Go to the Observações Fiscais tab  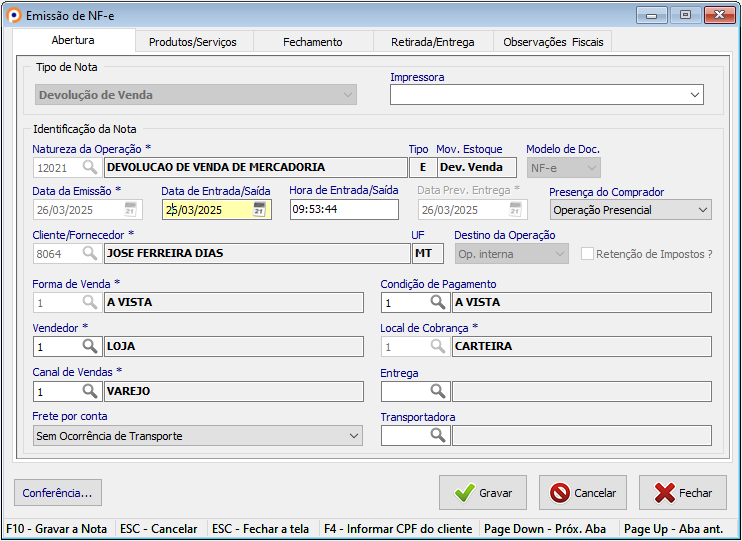pos(553,42)
